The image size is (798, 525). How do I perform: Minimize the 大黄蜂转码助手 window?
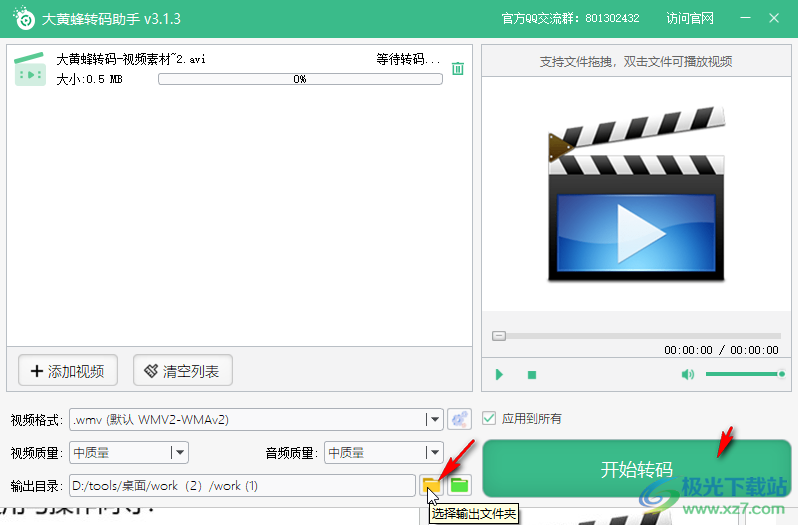(x=745, y=18)
